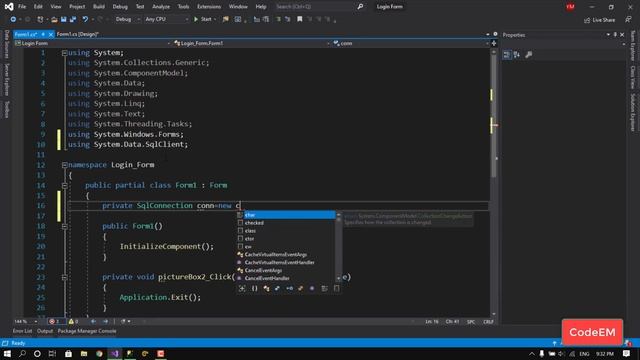Click the IntelliSense list scrollbar
This screenshot has height=360, width=640.
(x=338, y=247)
